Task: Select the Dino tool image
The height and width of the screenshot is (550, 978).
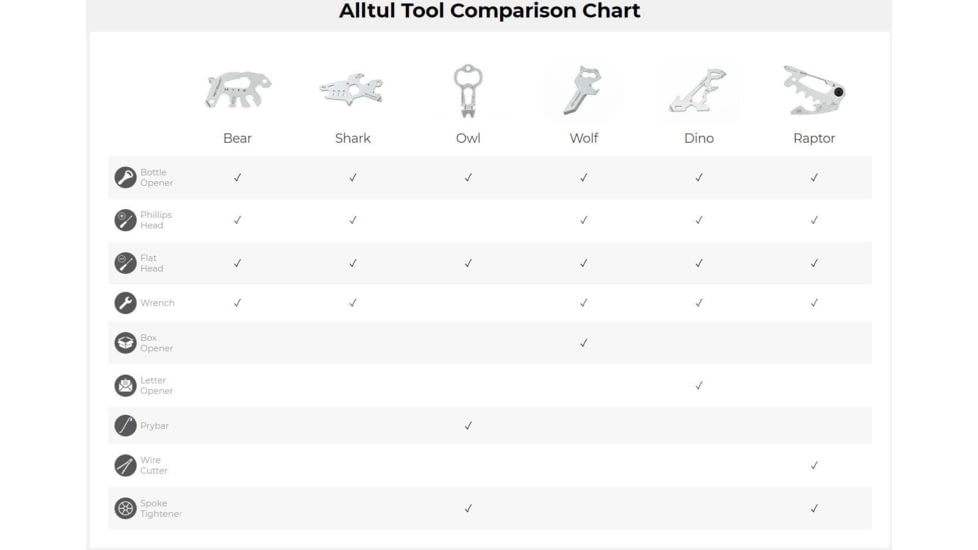Action: (698, 91)
